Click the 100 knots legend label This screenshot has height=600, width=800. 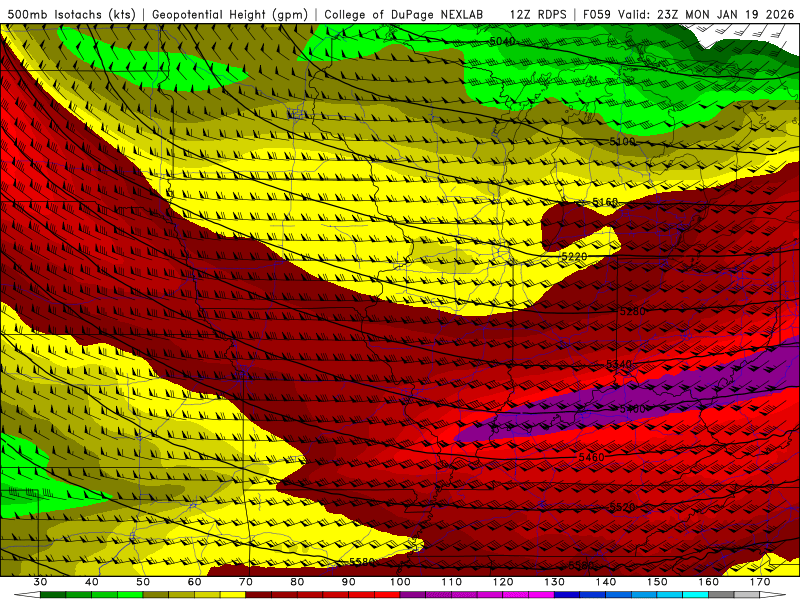click(x=401, y=582)
